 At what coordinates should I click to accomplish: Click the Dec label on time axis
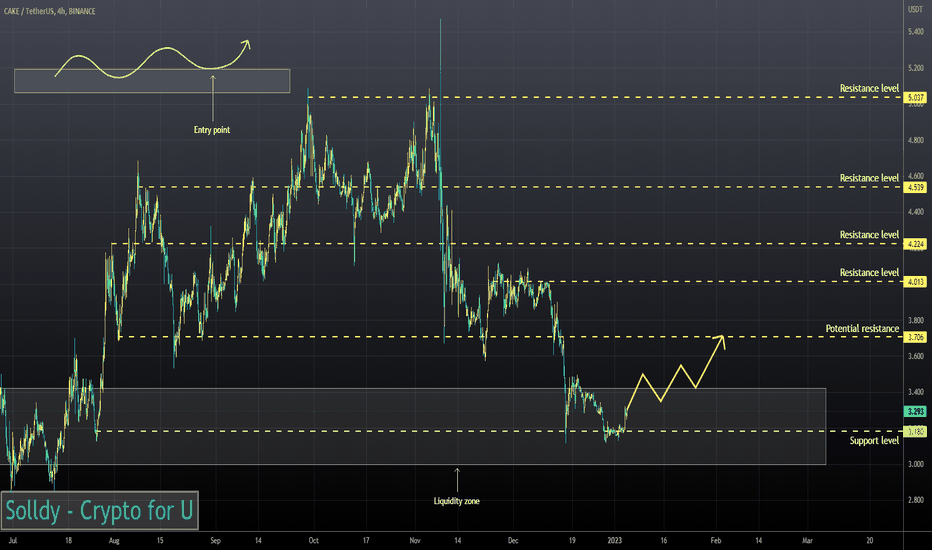pyautogui.click(x=513, y=540)
